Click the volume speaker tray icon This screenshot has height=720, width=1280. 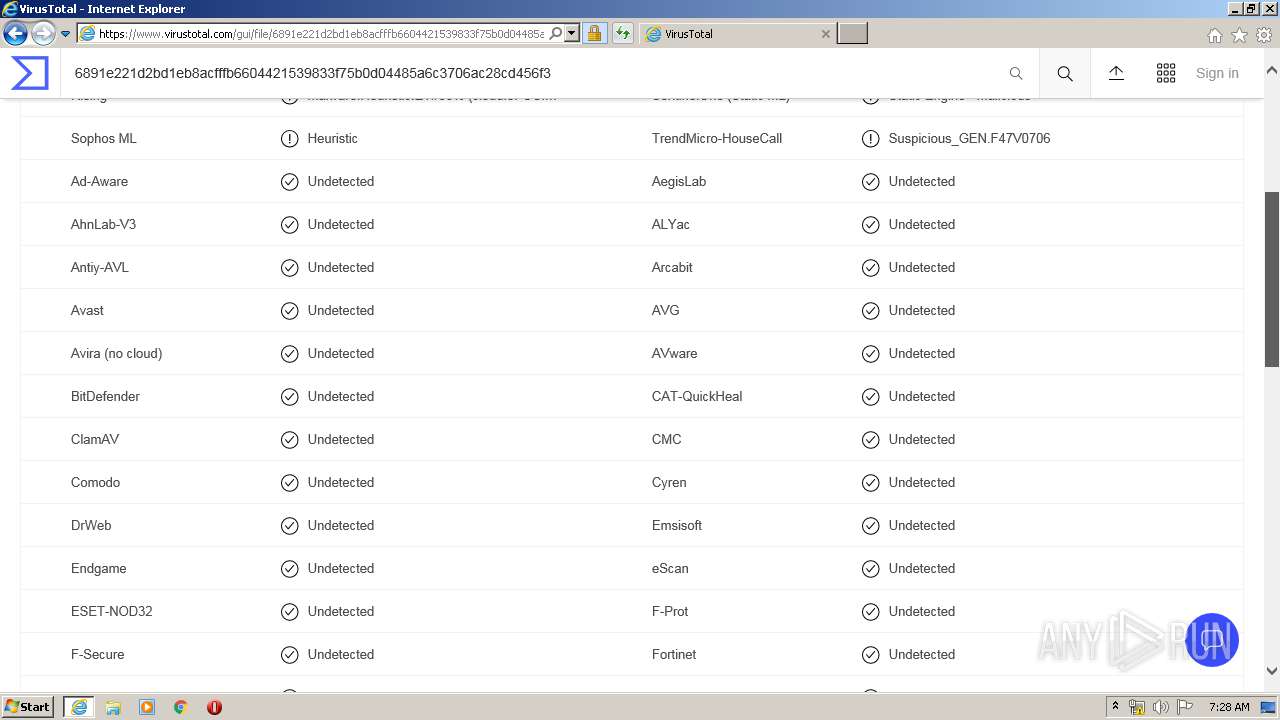1161,707
